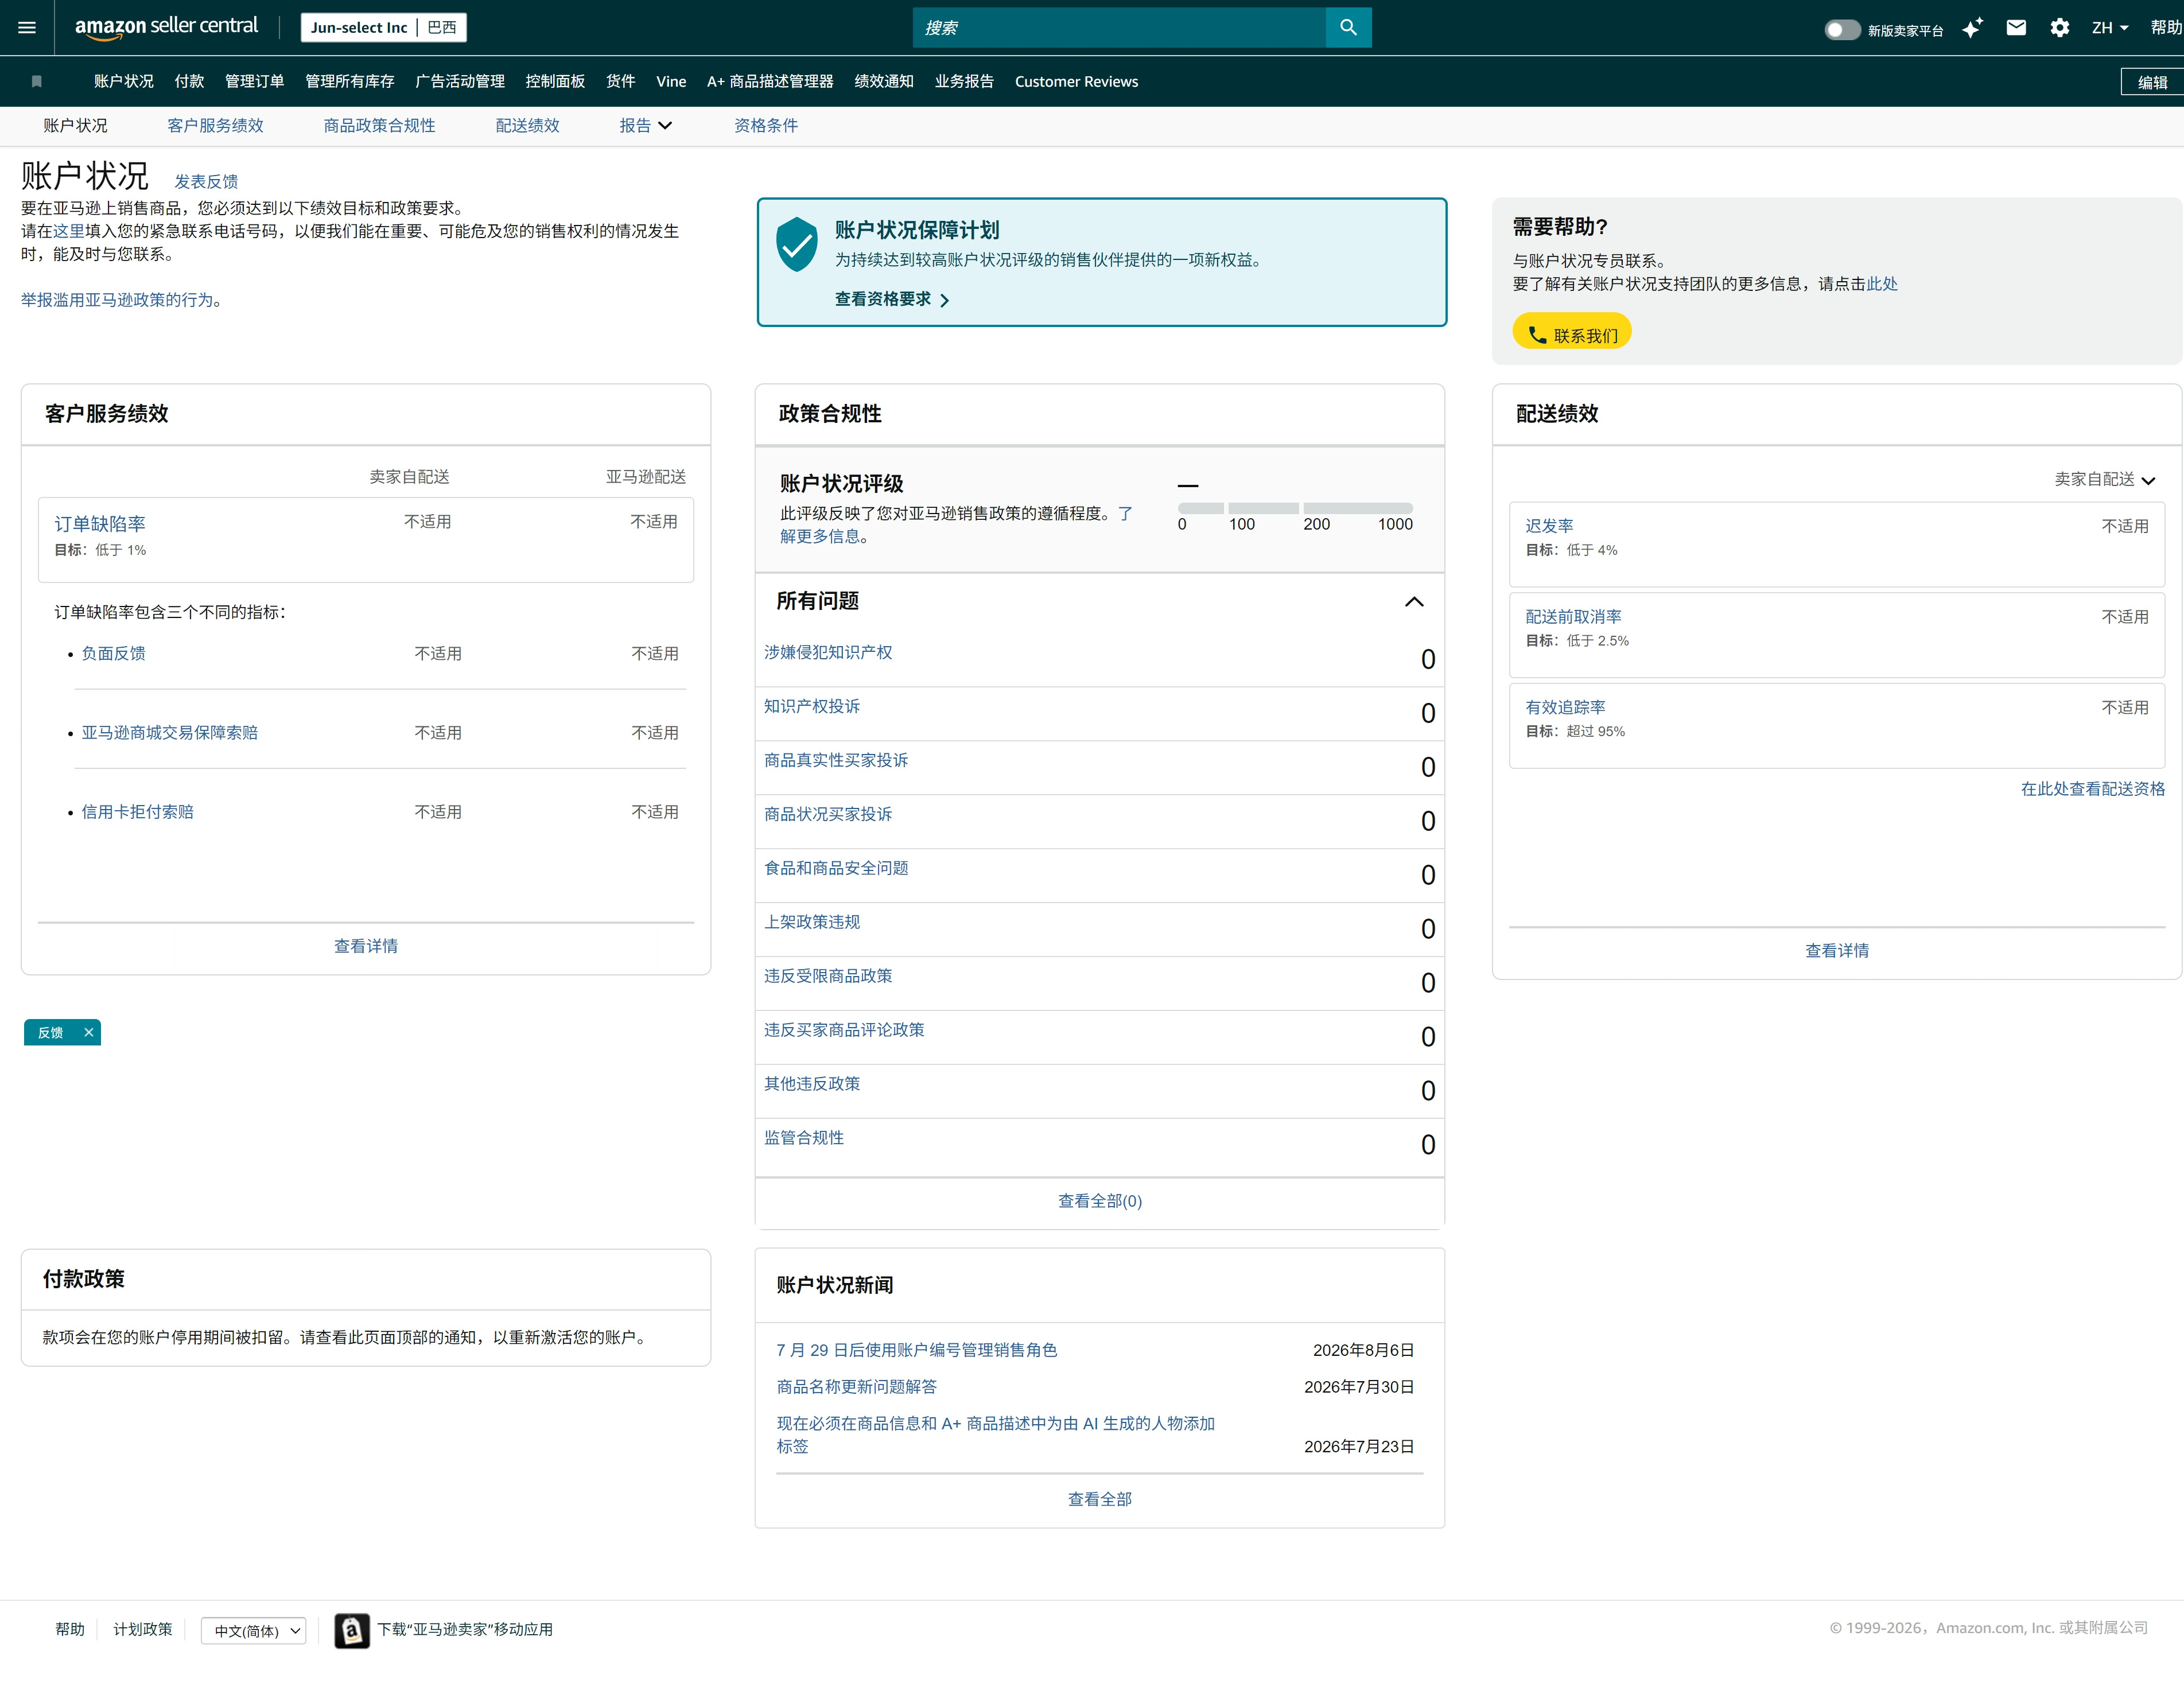Open the messages envelope icon
The height and width of the screenshot is (1695, 2184).
(x=2016, y=28)
